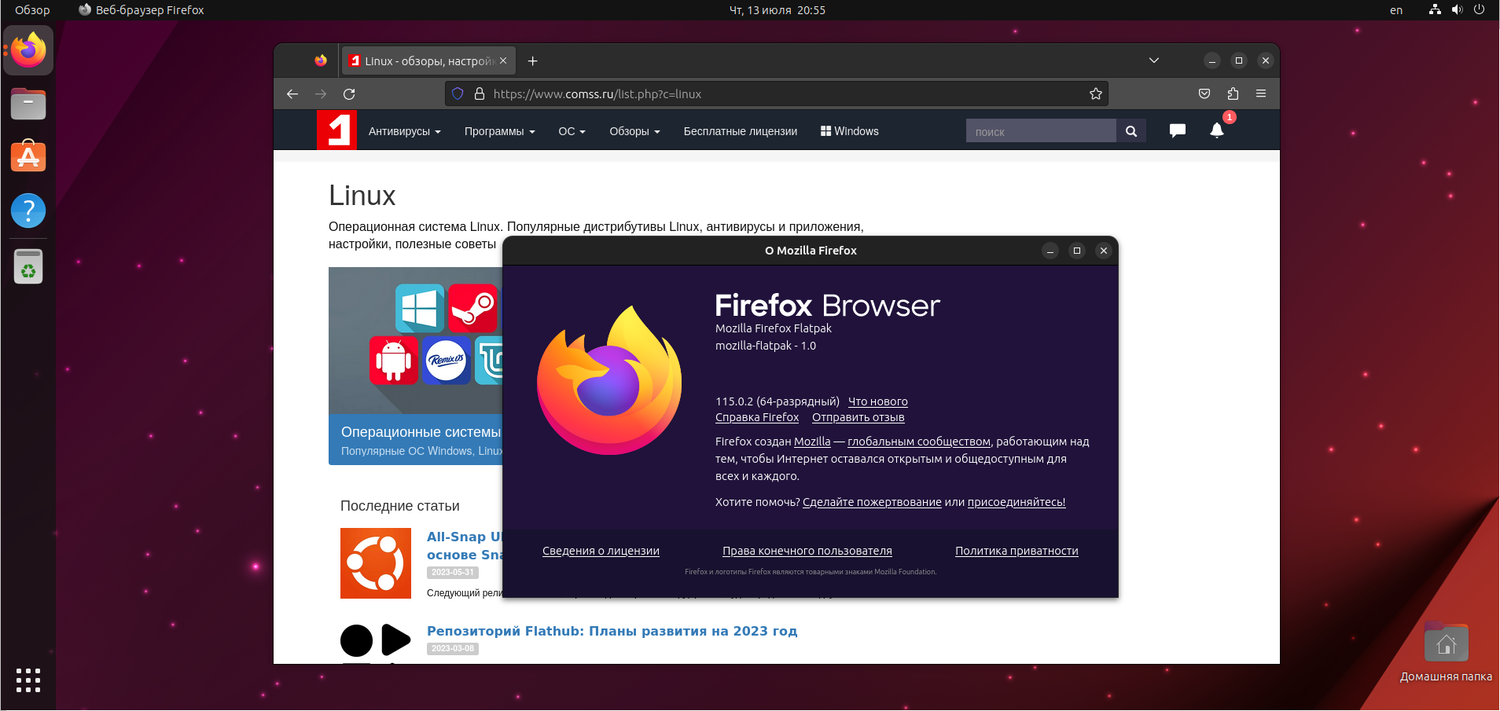1500x711 pixels.
Task: Open the Flathub article thumbnail
Action: coord(376,643)
